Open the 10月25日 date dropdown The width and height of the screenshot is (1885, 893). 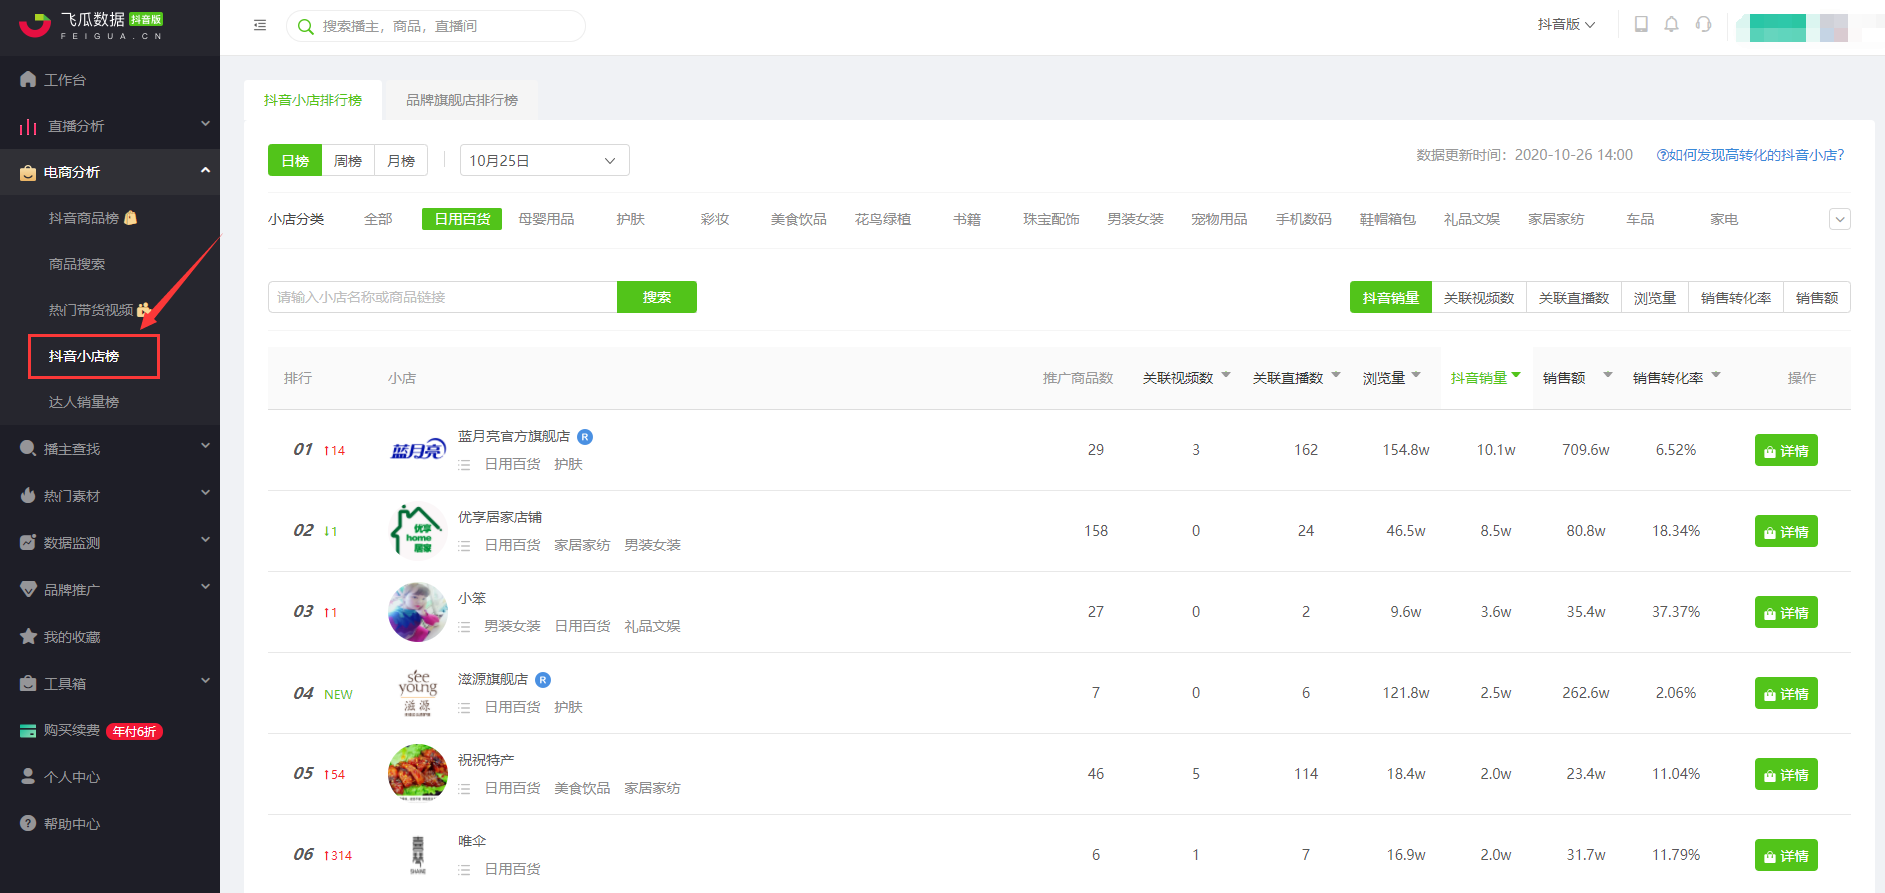tap(545, 160)
